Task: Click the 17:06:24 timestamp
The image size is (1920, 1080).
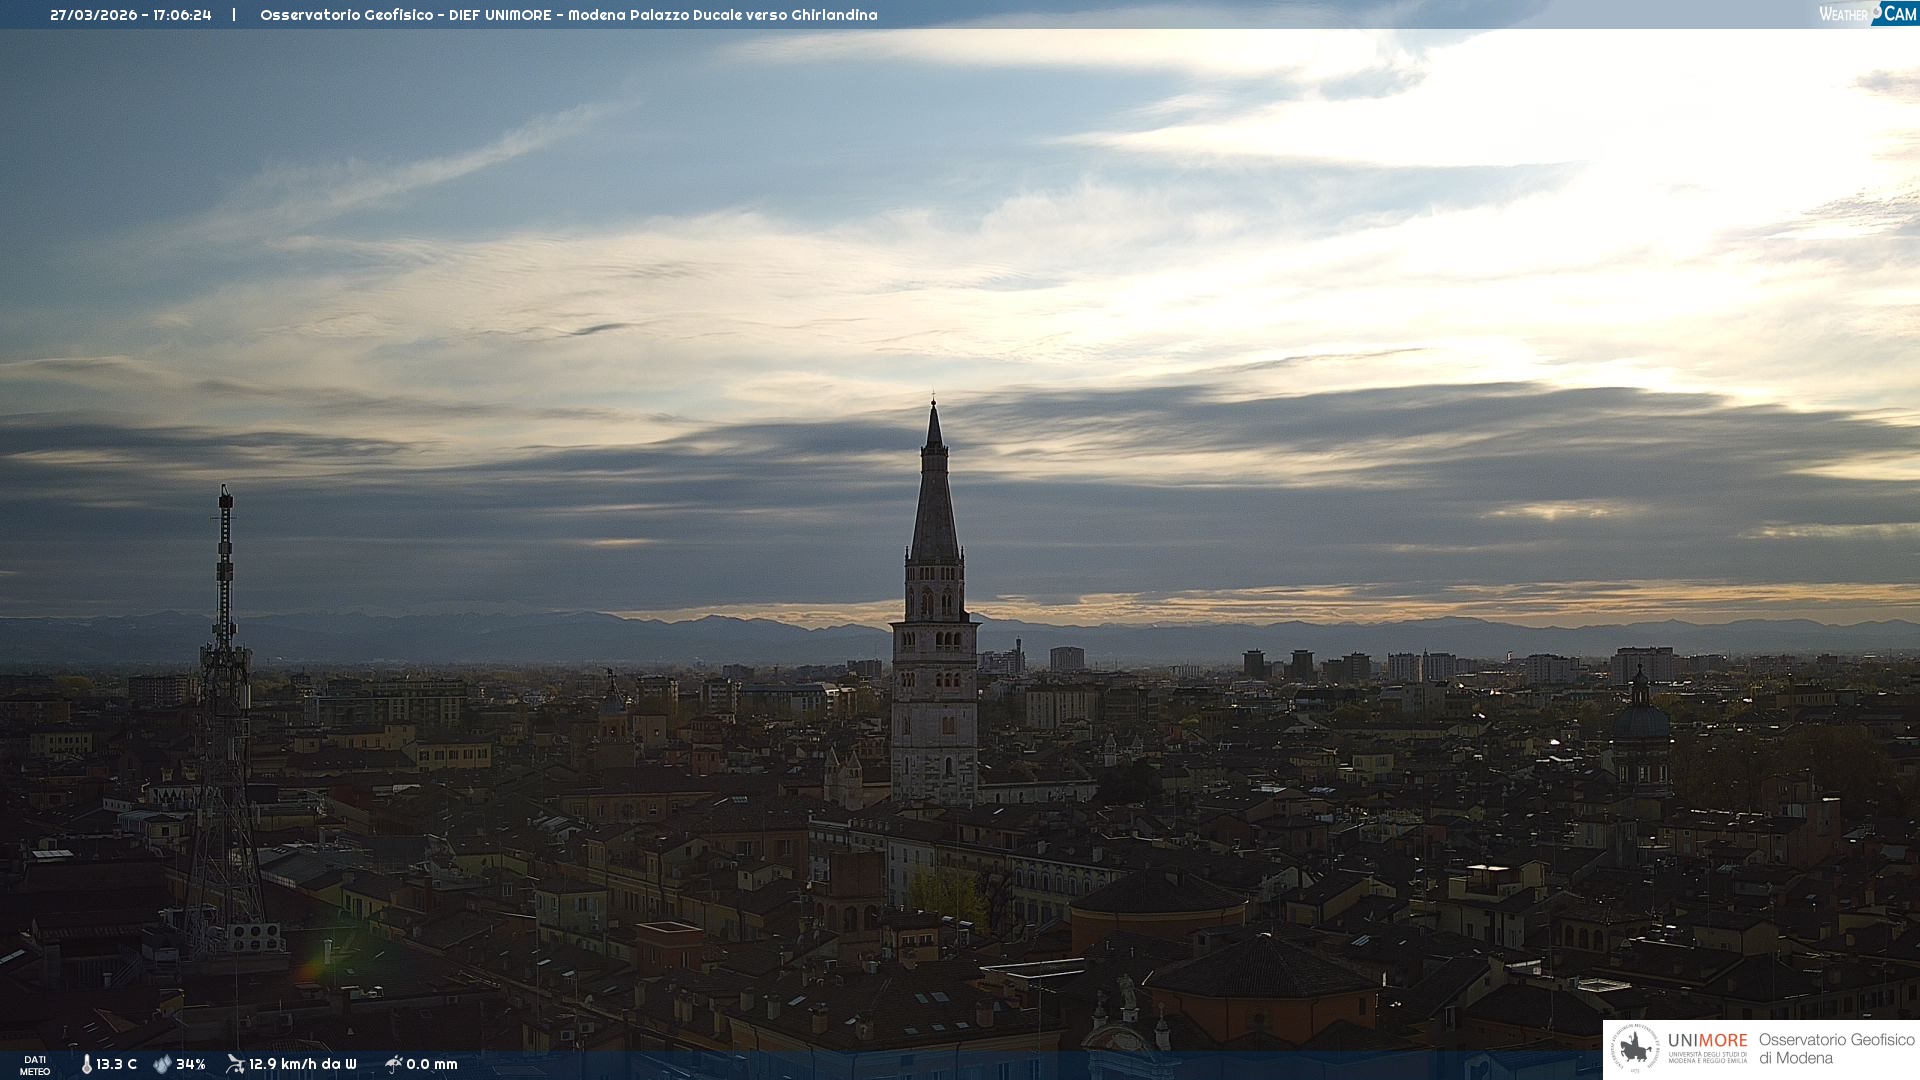Action: [182, 15]
